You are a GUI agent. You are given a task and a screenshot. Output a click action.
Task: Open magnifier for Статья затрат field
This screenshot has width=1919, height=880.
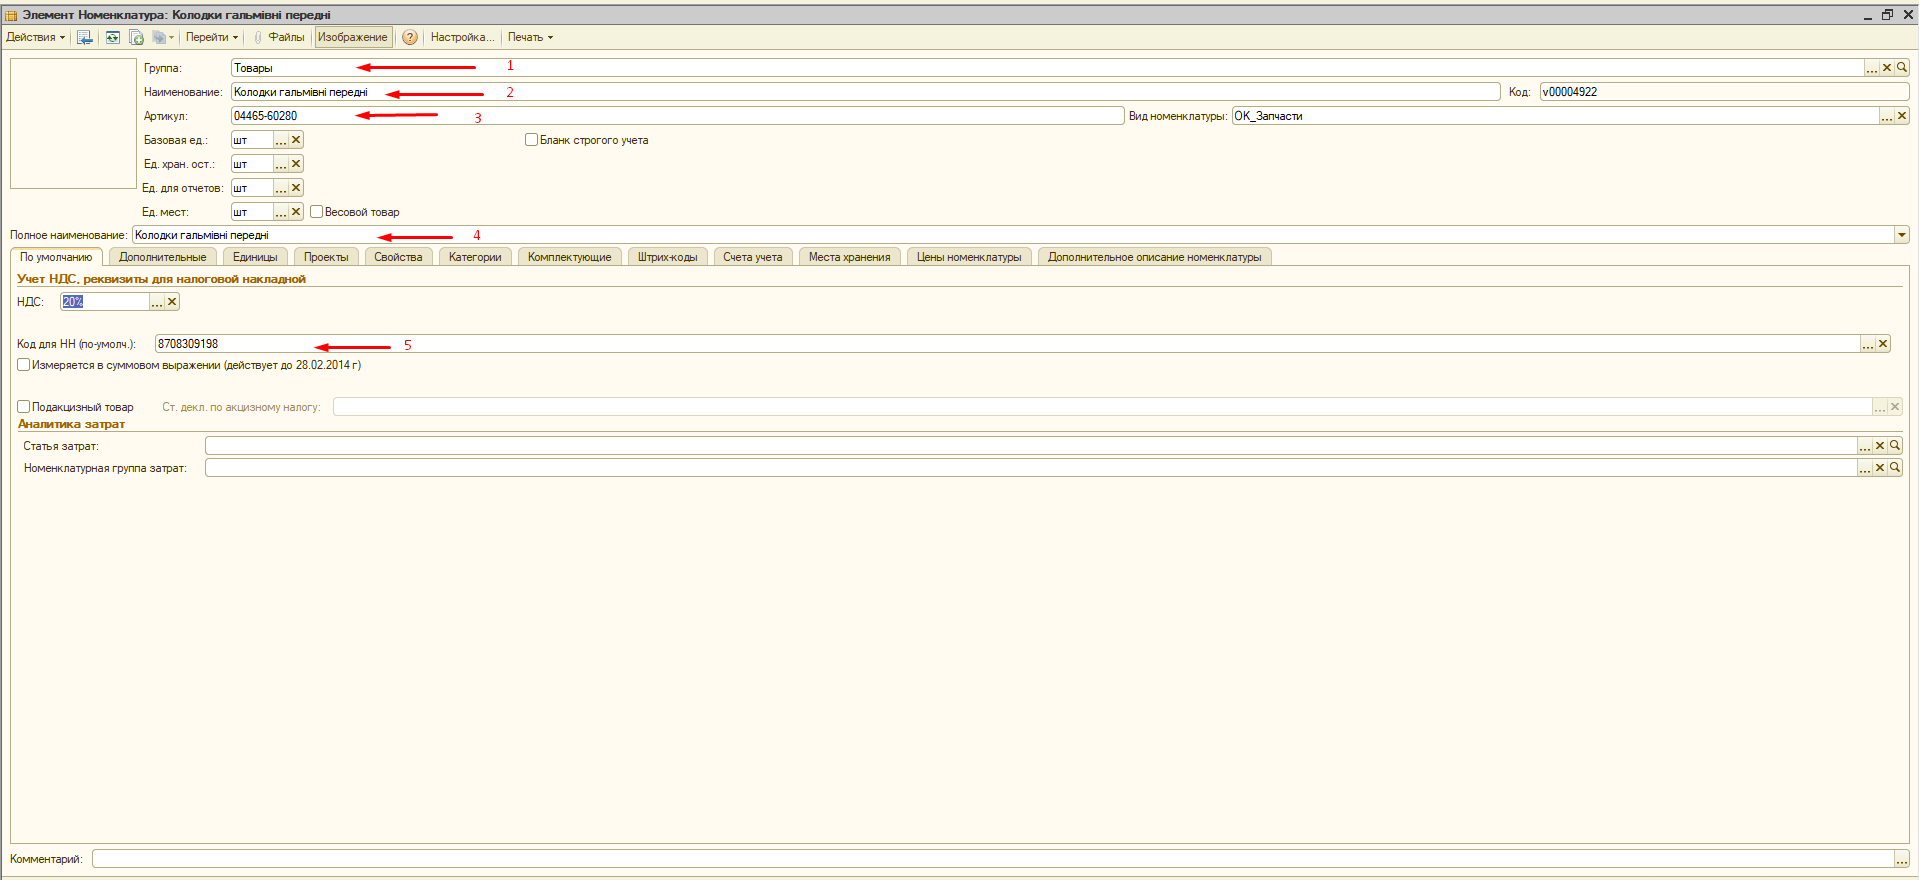pos(1895,446)
